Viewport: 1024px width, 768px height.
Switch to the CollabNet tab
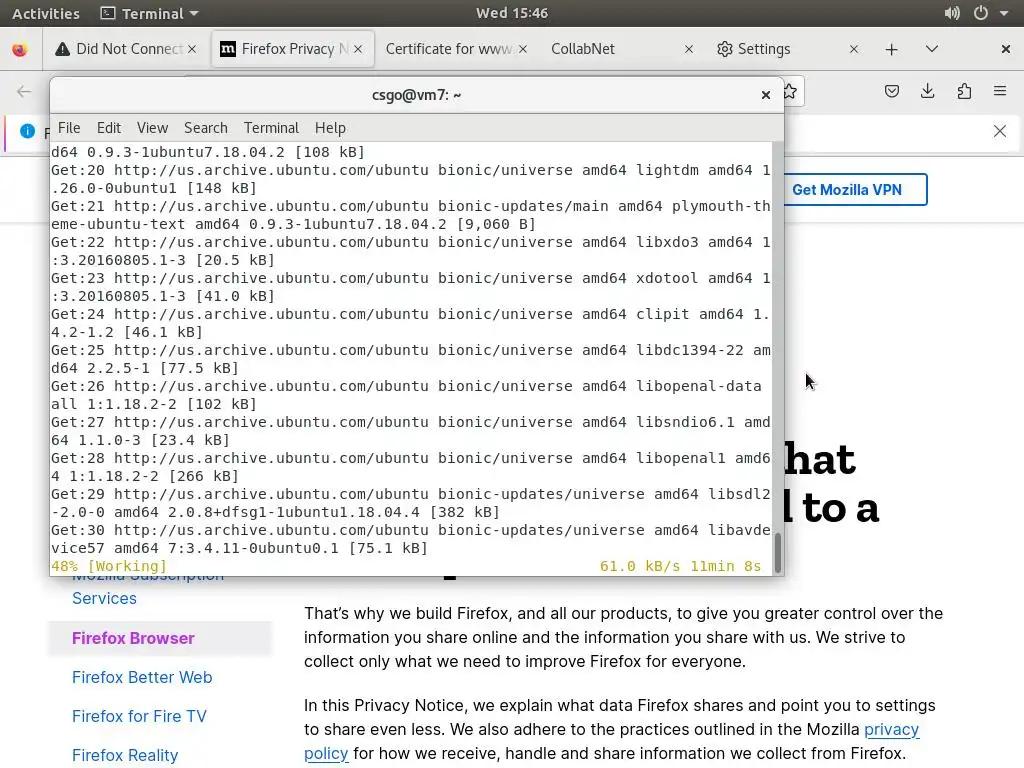point(621,49)
